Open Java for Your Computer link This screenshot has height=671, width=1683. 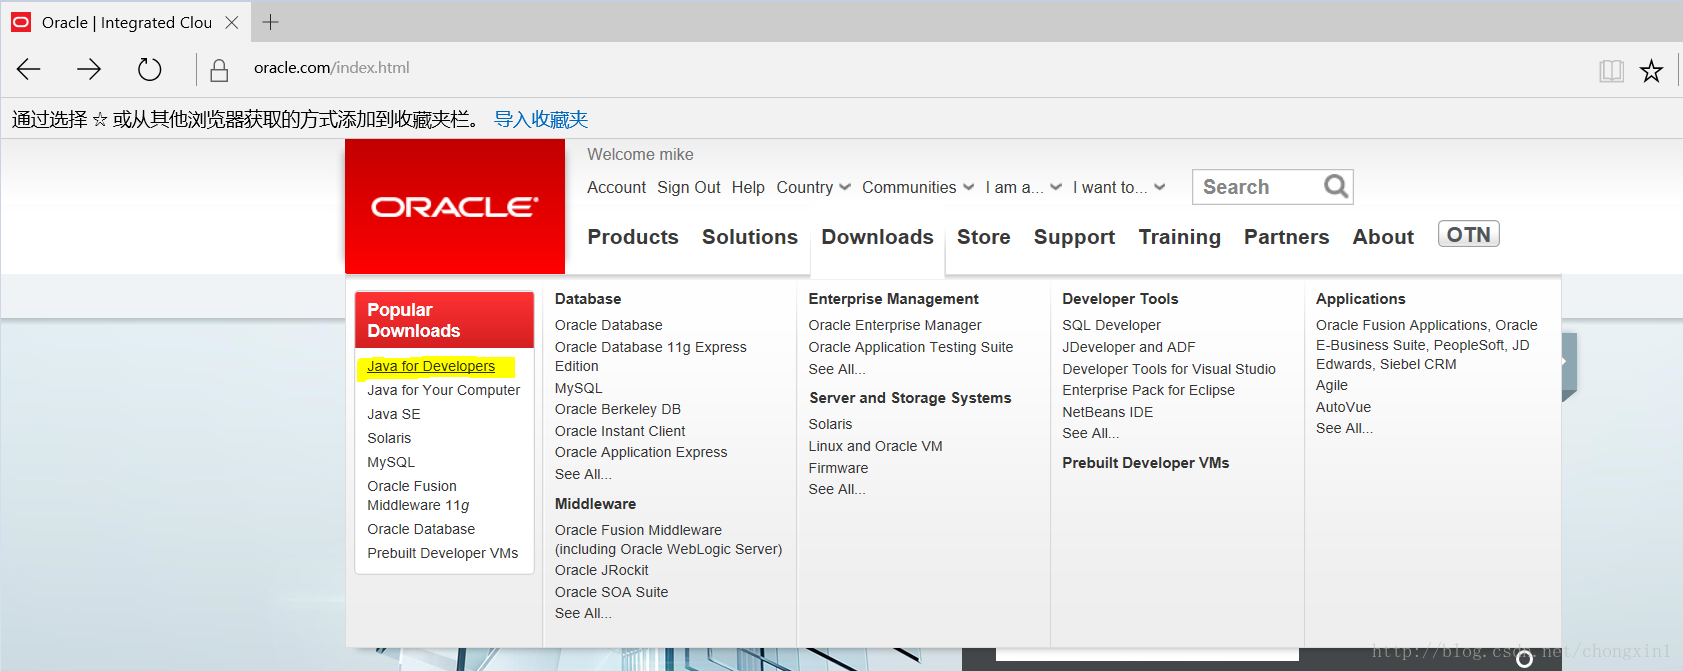click(443, 390)
